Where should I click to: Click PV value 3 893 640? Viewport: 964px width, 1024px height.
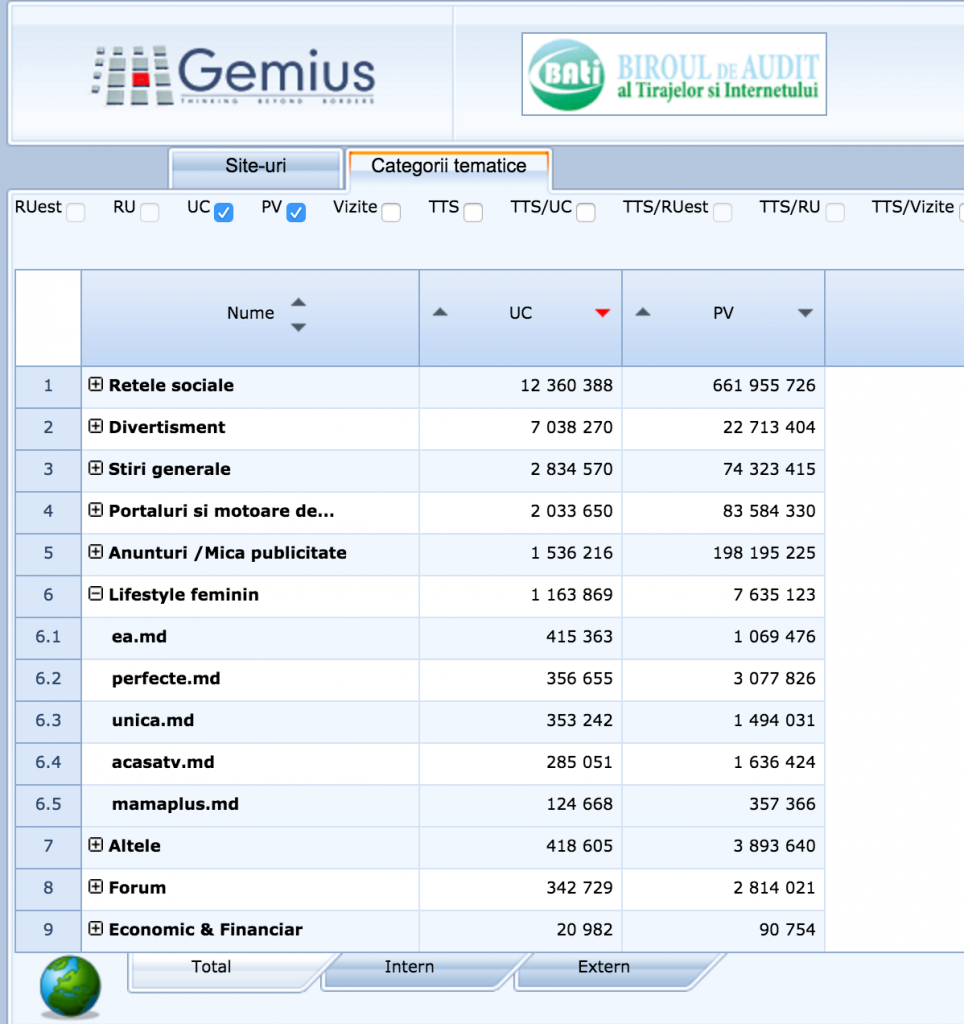774,846
